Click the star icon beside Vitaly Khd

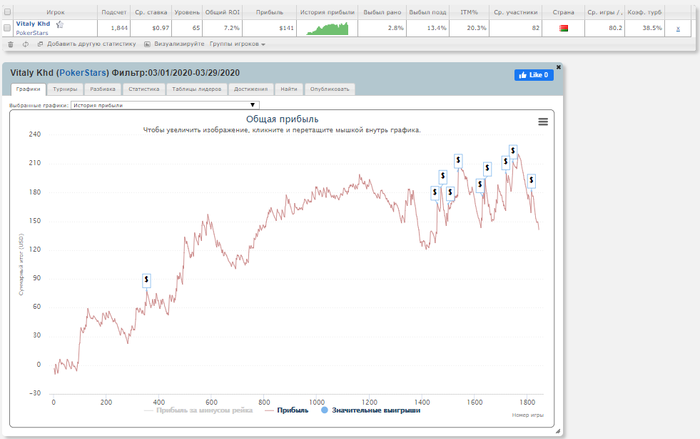[60, 25]
